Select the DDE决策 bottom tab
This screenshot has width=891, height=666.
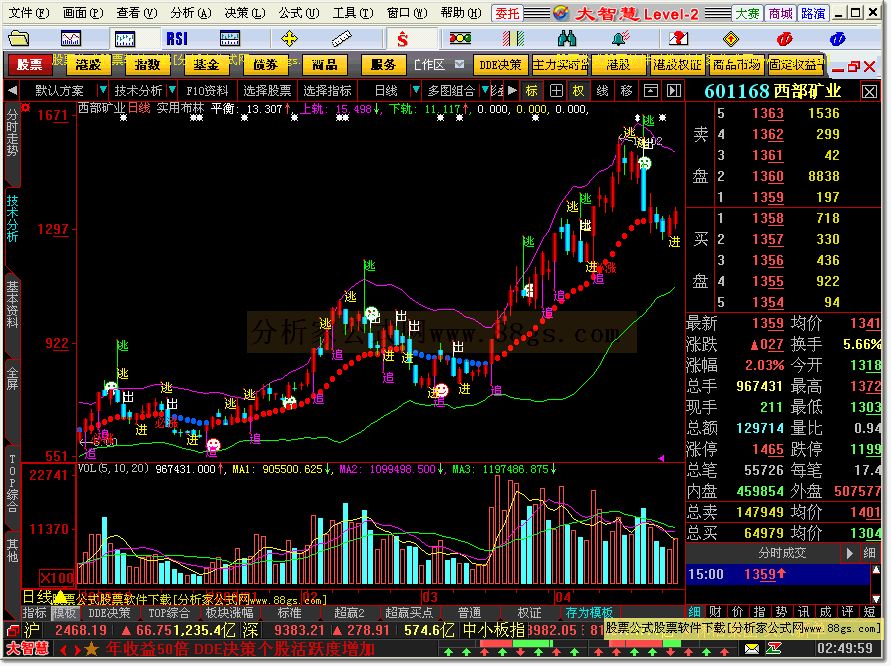click(x=109, y=613)
